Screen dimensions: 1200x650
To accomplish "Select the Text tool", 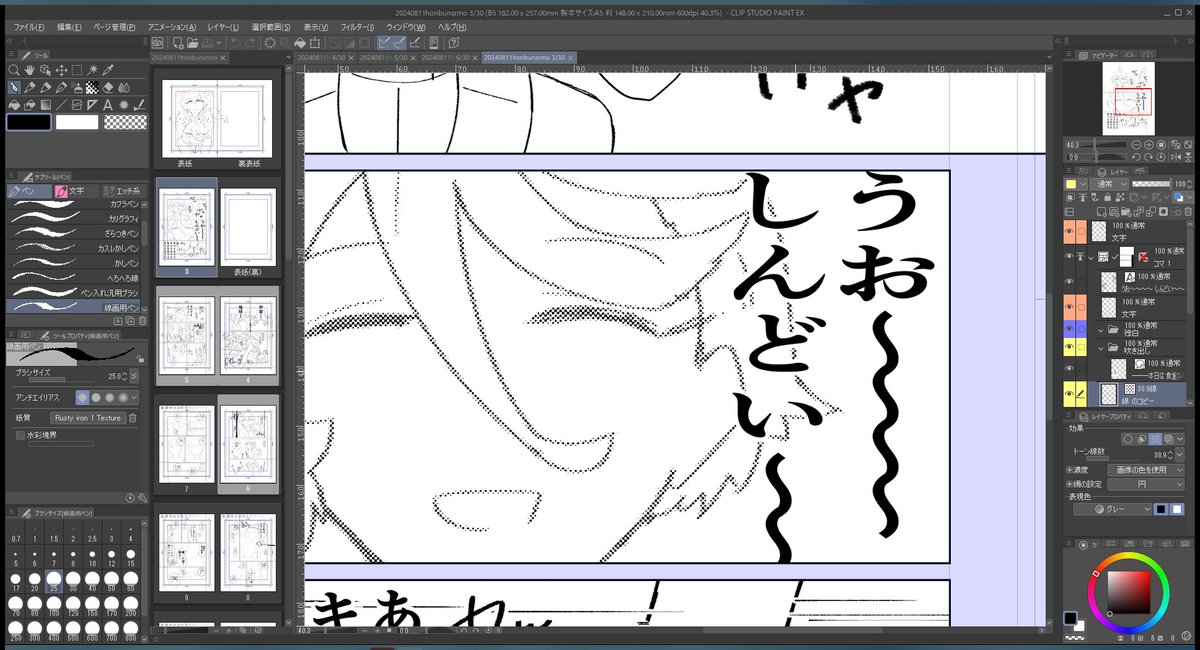I will coord(108,105).
